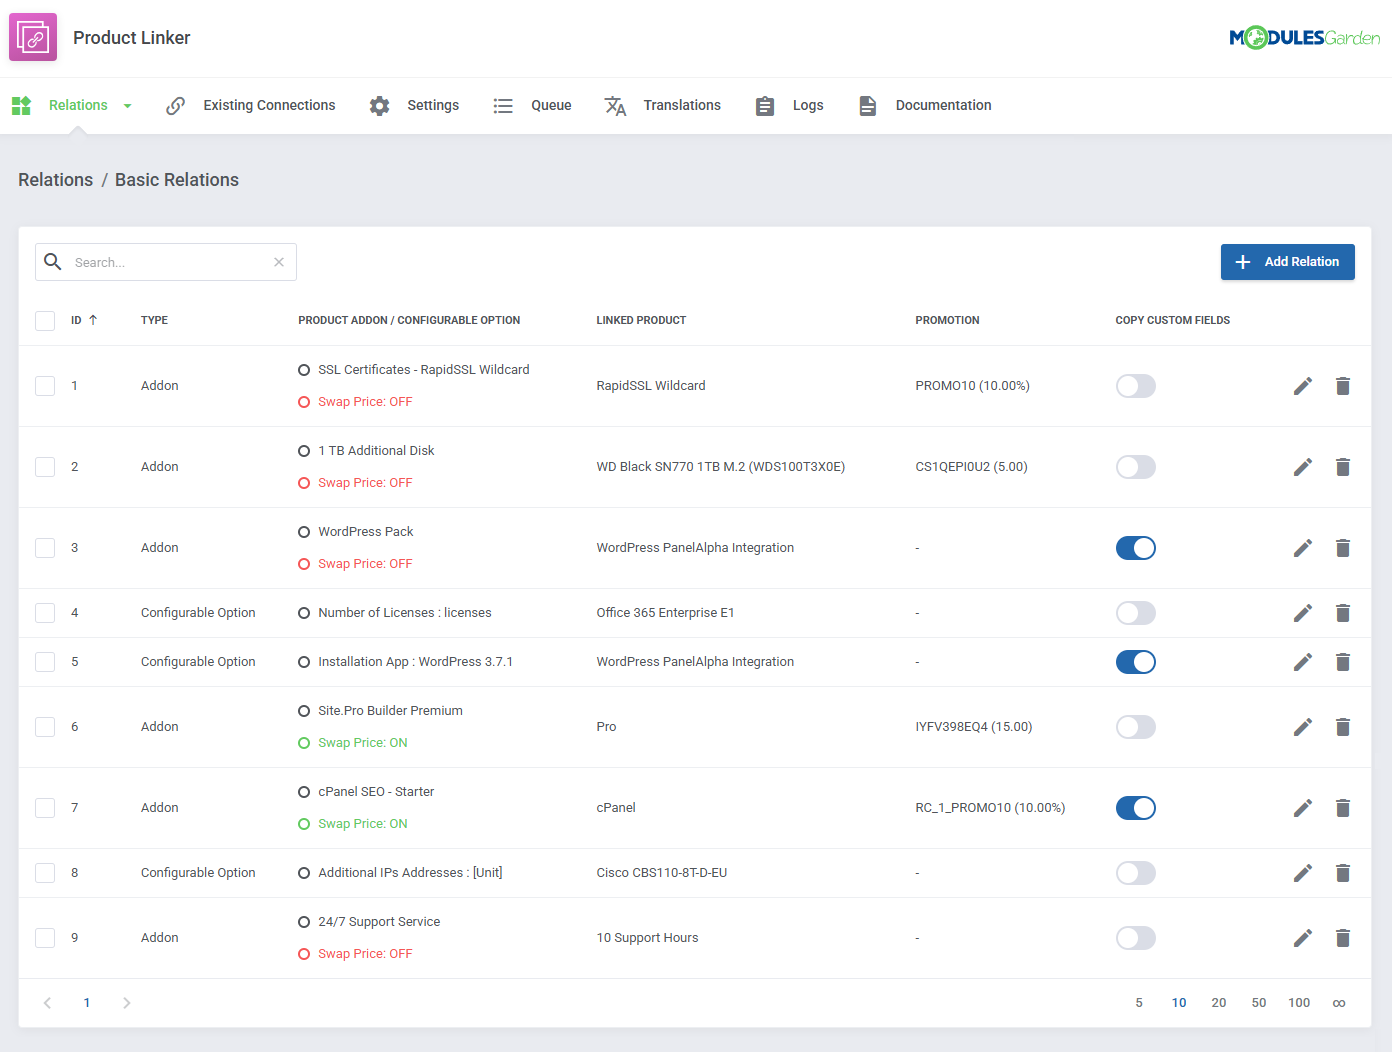The width and height of the screenshot is (1392, 1052).
Task: Click the Add Relation button
Action: click(x=1288, y=261)
